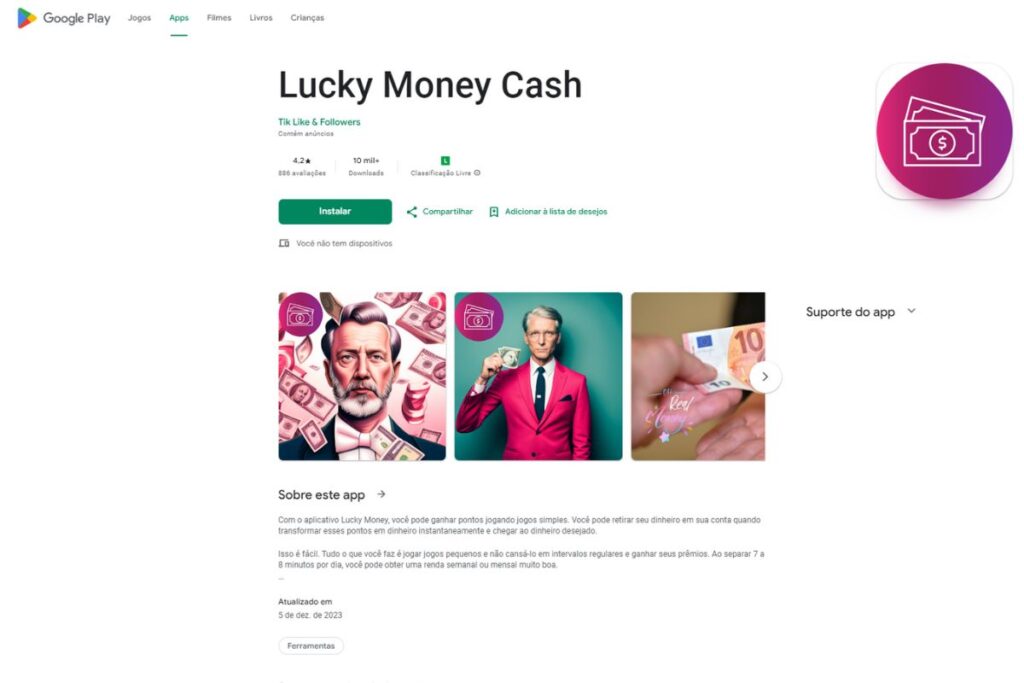This screenshot has width=1024, height=683.
Task: Click the info icon beside Classificação Livre
Action: click(x=477, y=173)
